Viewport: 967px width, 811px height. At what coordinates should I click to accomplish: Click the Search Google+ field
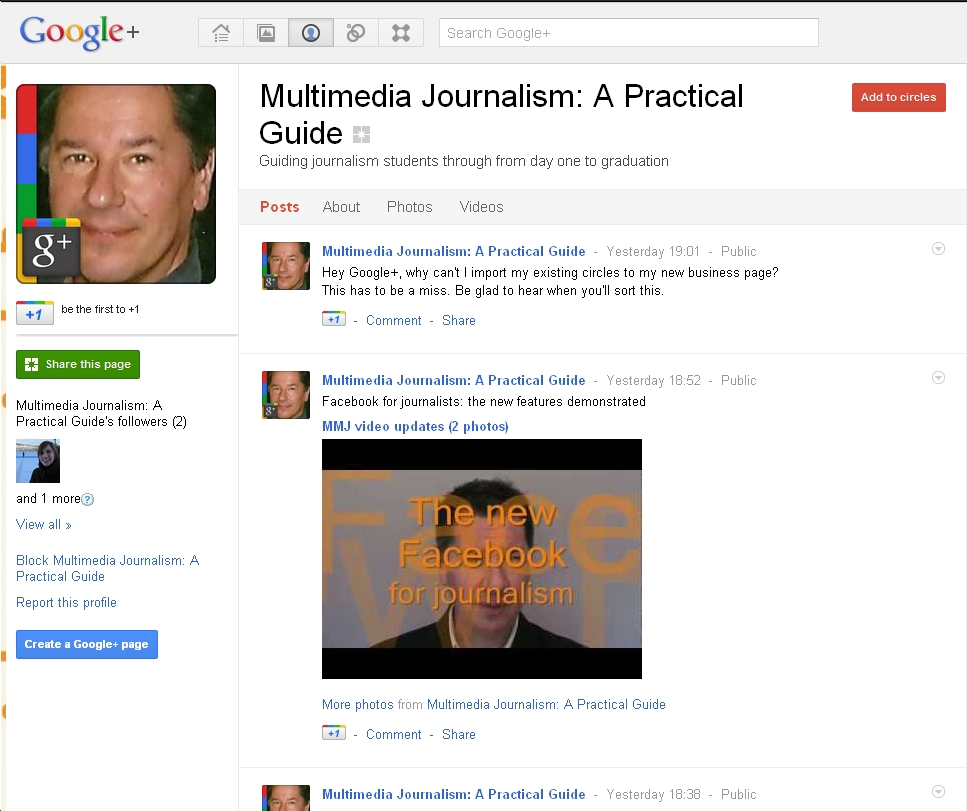628,33
